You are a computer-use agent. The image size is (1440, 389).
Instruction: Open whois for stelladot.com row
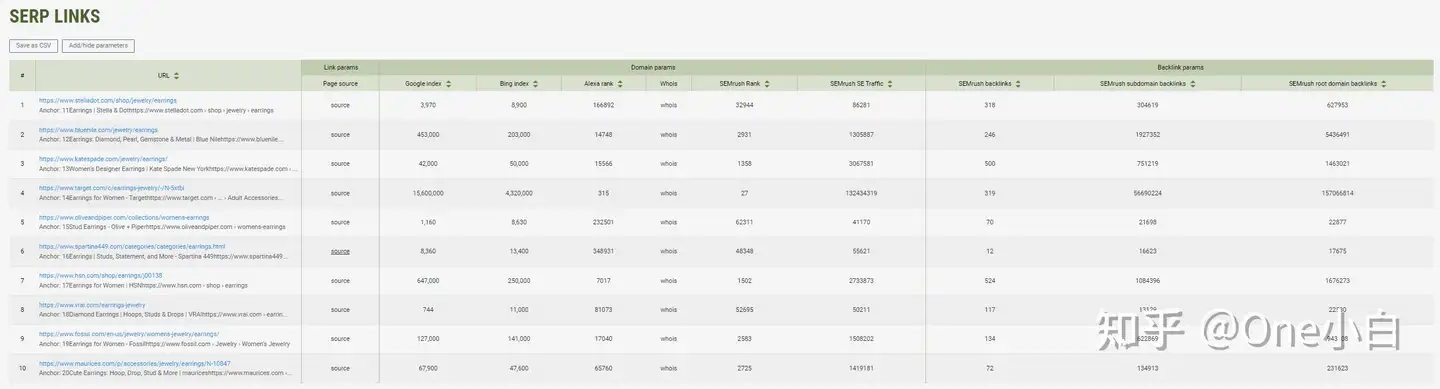pyautogui.click(x=668, y=105)
